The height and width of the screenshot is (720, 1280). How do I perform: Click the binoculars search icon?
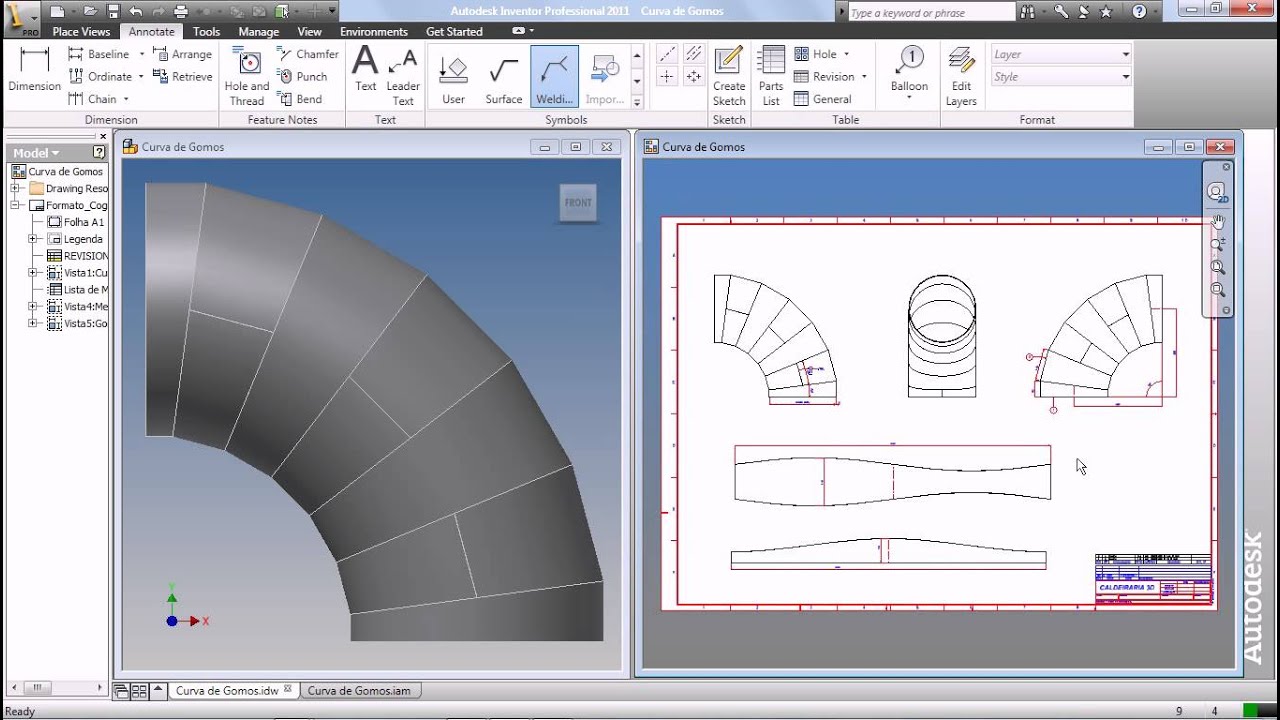coord(1027,12)
